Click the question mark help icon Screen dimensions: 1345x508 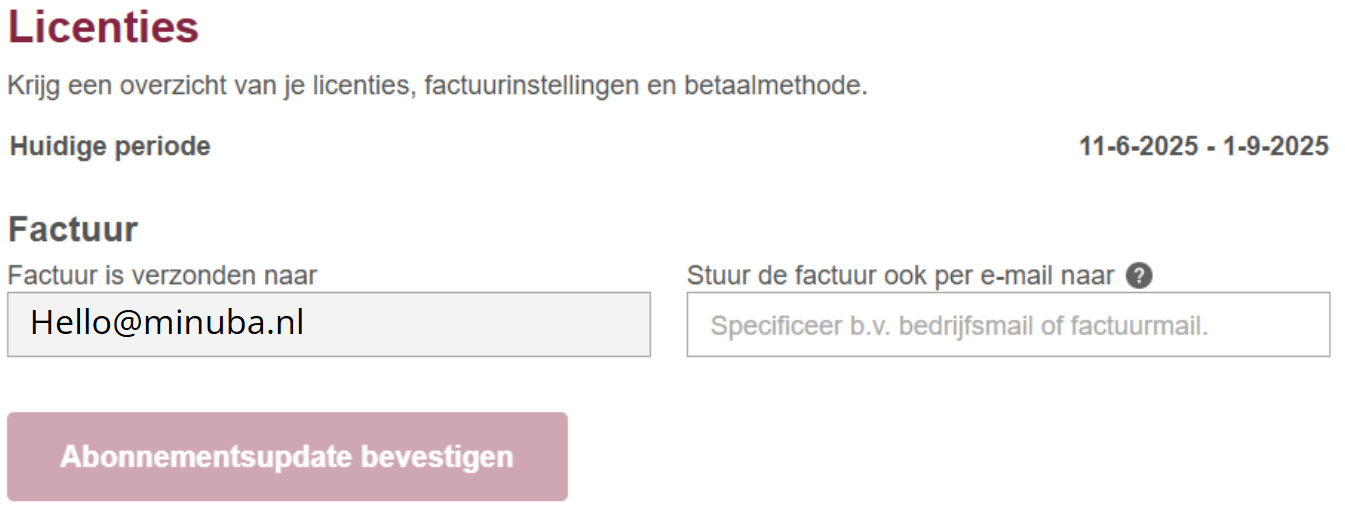tap(1138, 276)
